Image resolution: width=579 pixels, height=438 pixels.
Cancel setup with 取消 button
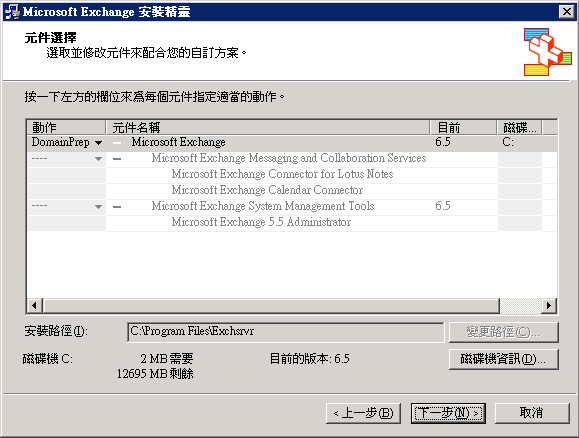tap(532, 413)
